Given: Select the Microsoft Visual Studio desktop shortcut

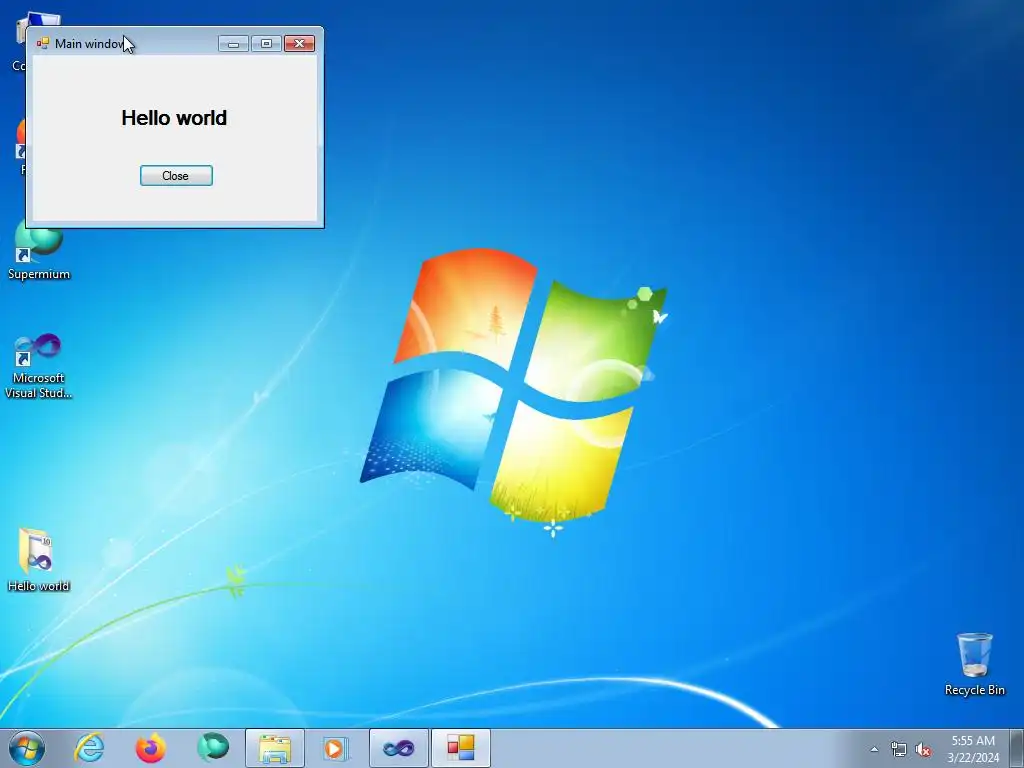Looking at the screenshot, I should point(39,366).
